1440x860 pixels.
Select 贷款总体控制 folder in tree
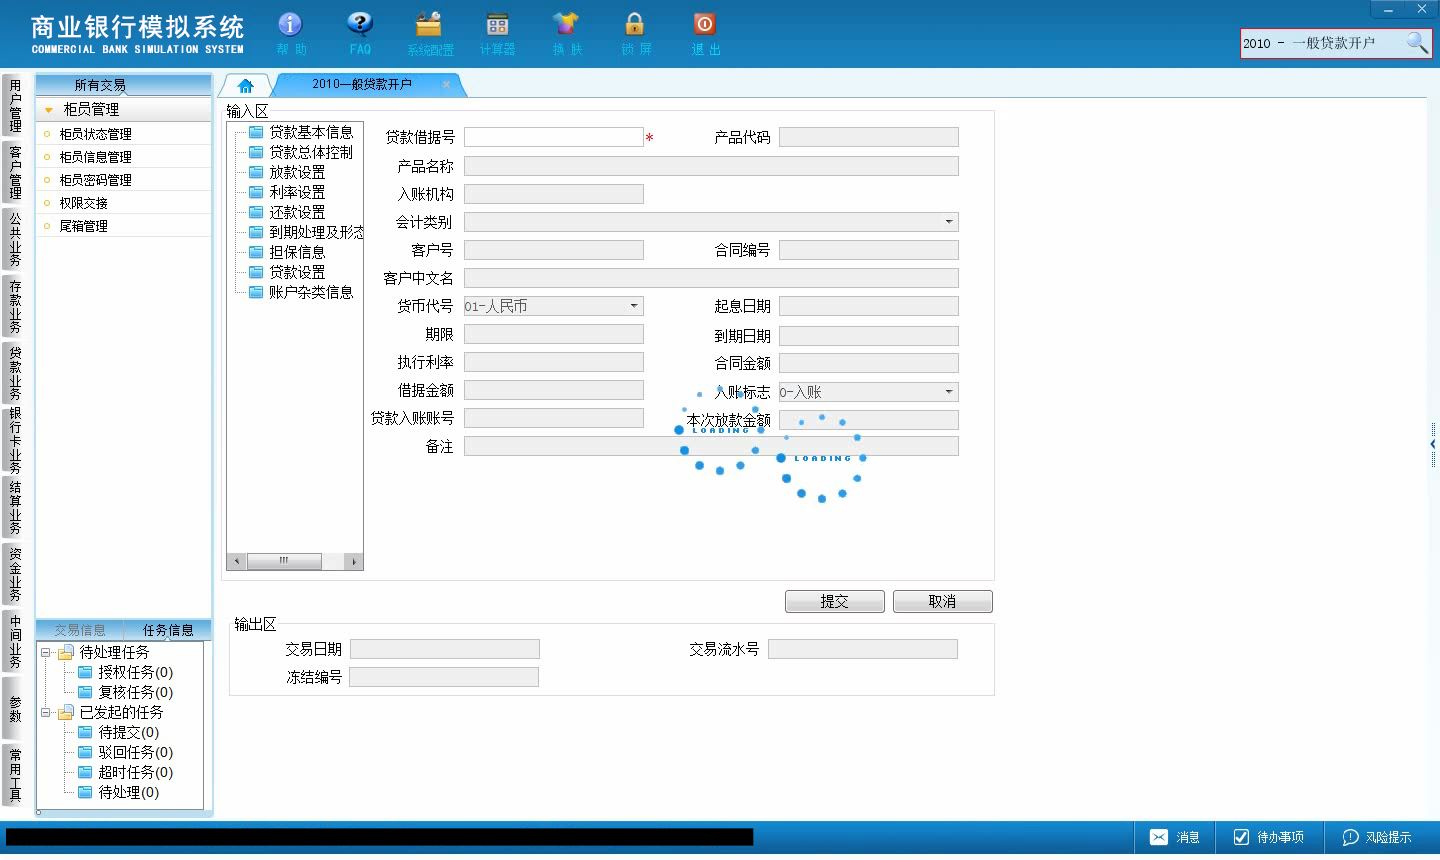[301, 152]
